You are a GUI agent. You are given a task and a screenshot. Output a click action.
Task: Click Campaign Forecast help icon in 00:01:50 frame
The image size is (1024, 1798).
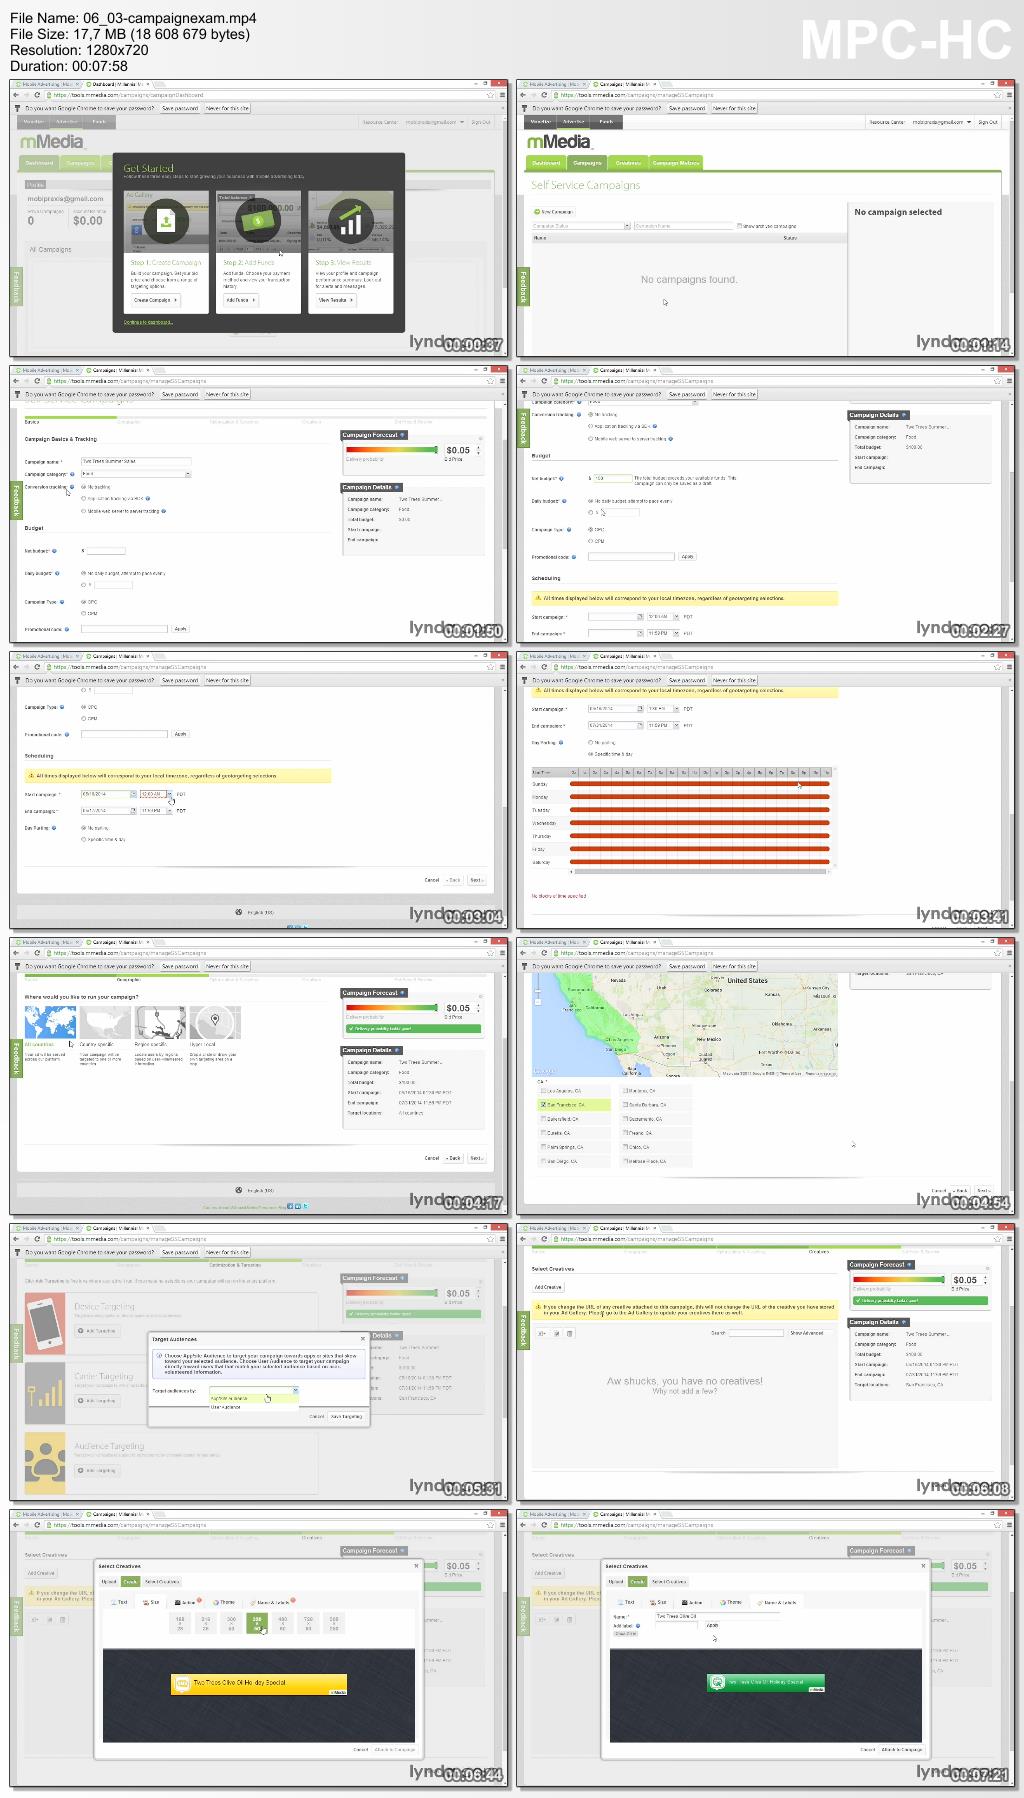(x=403, y=435)
